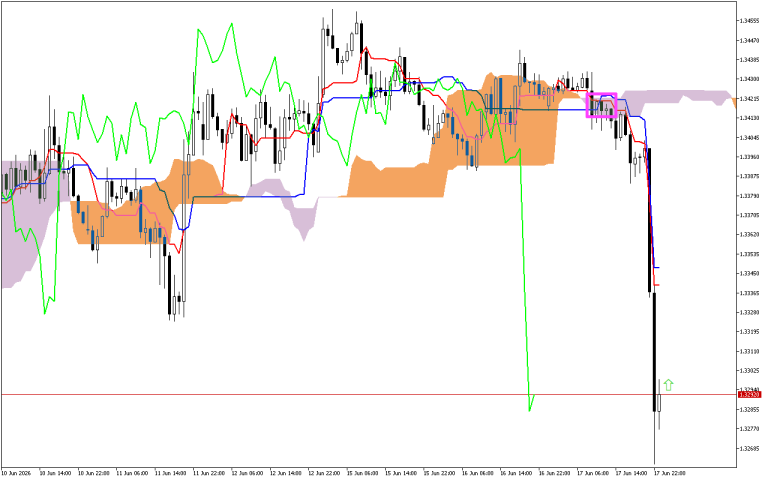Click the 12 Jun 06:00 time label
The image size is (768, 480).
(247, 473)
